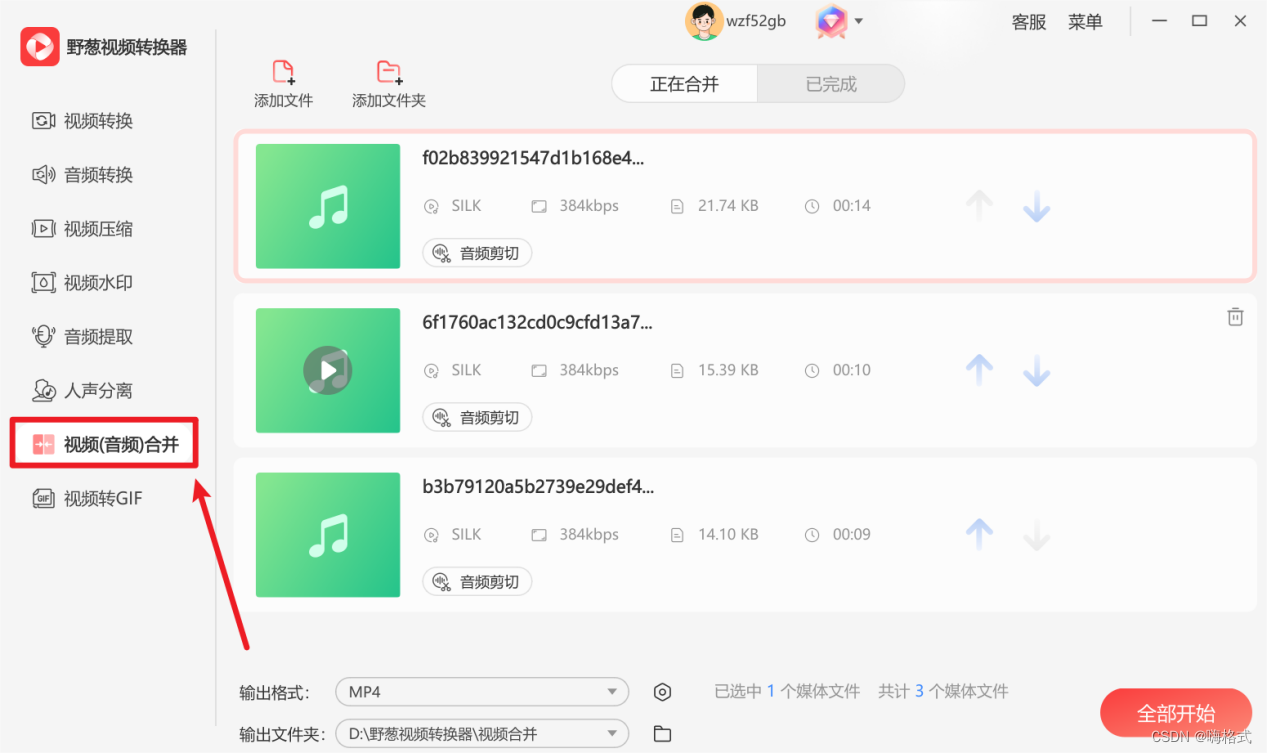Start merging with the 全部开始 button
Viewport: 1267px width, 753px height.
1176,712
